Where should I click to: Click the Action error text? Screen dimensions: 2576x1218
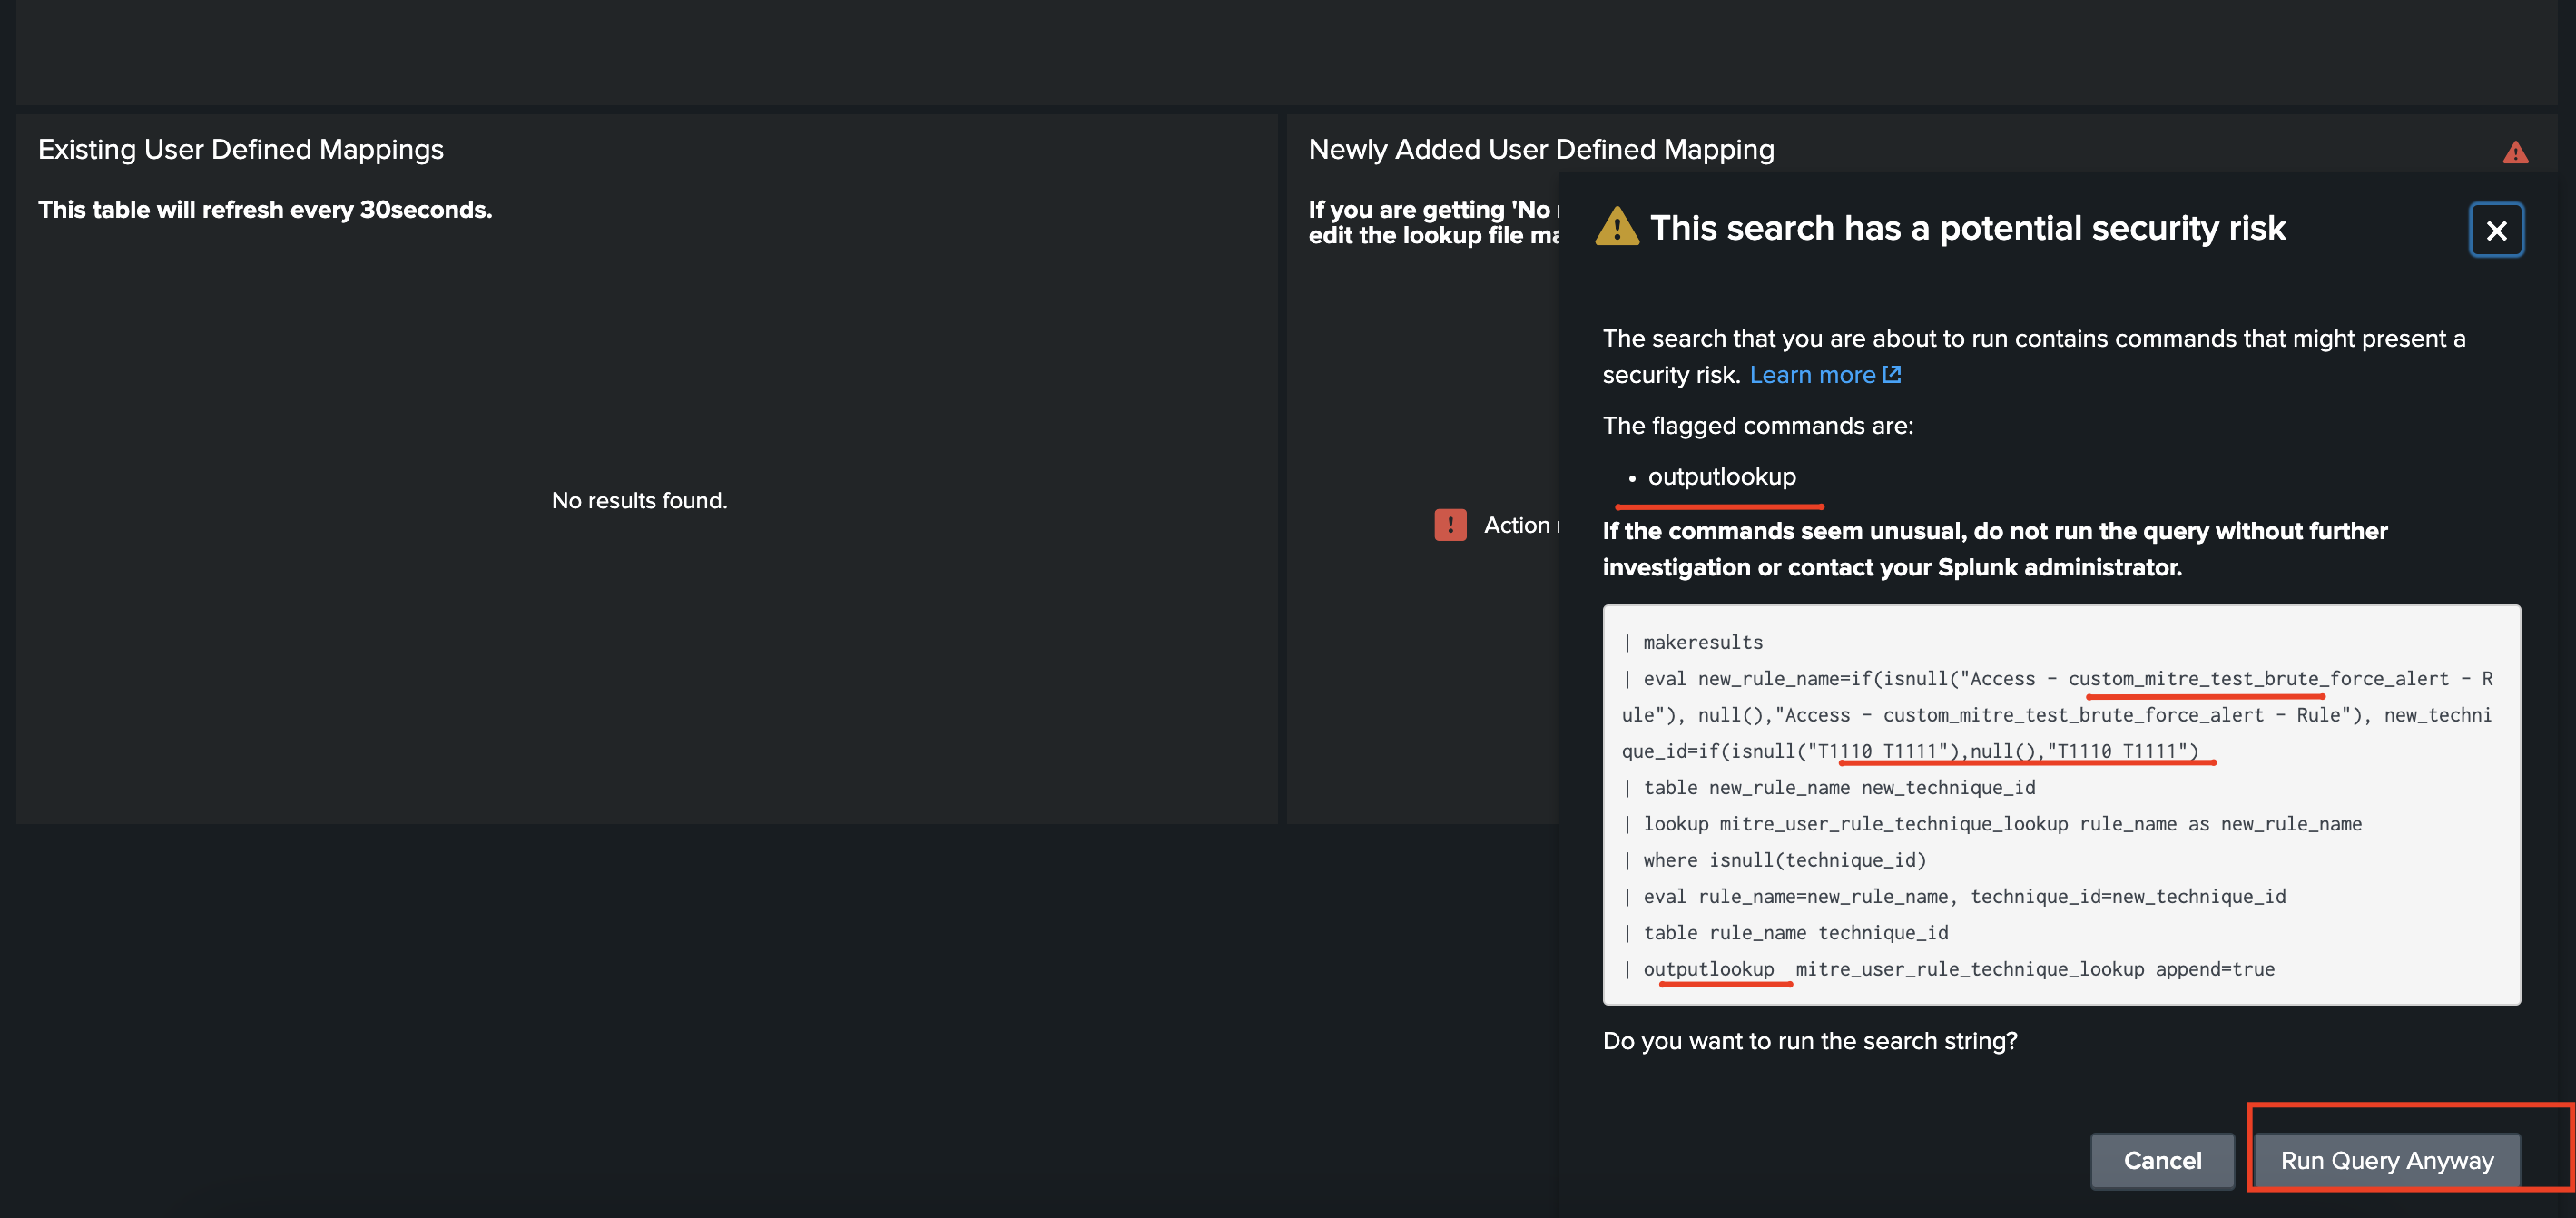point(1516,525)
